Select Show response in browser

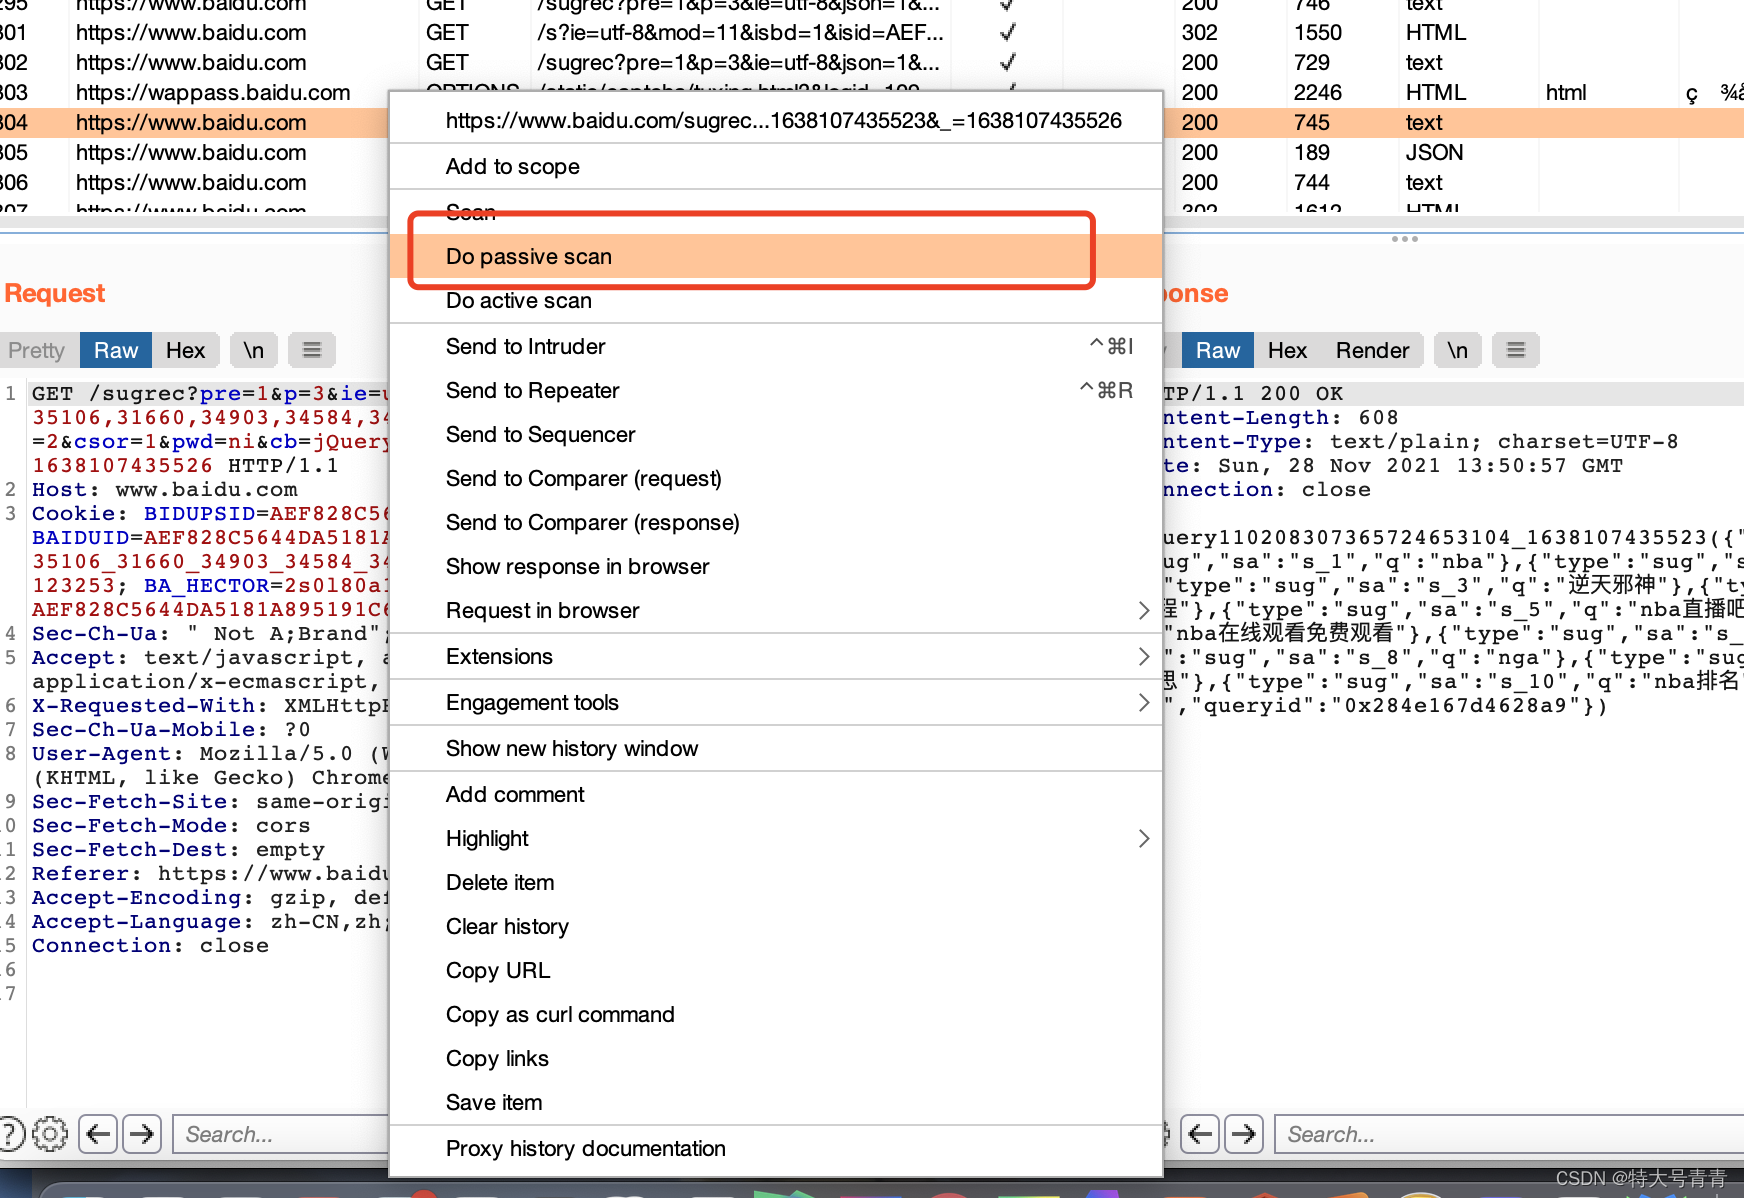776,566
